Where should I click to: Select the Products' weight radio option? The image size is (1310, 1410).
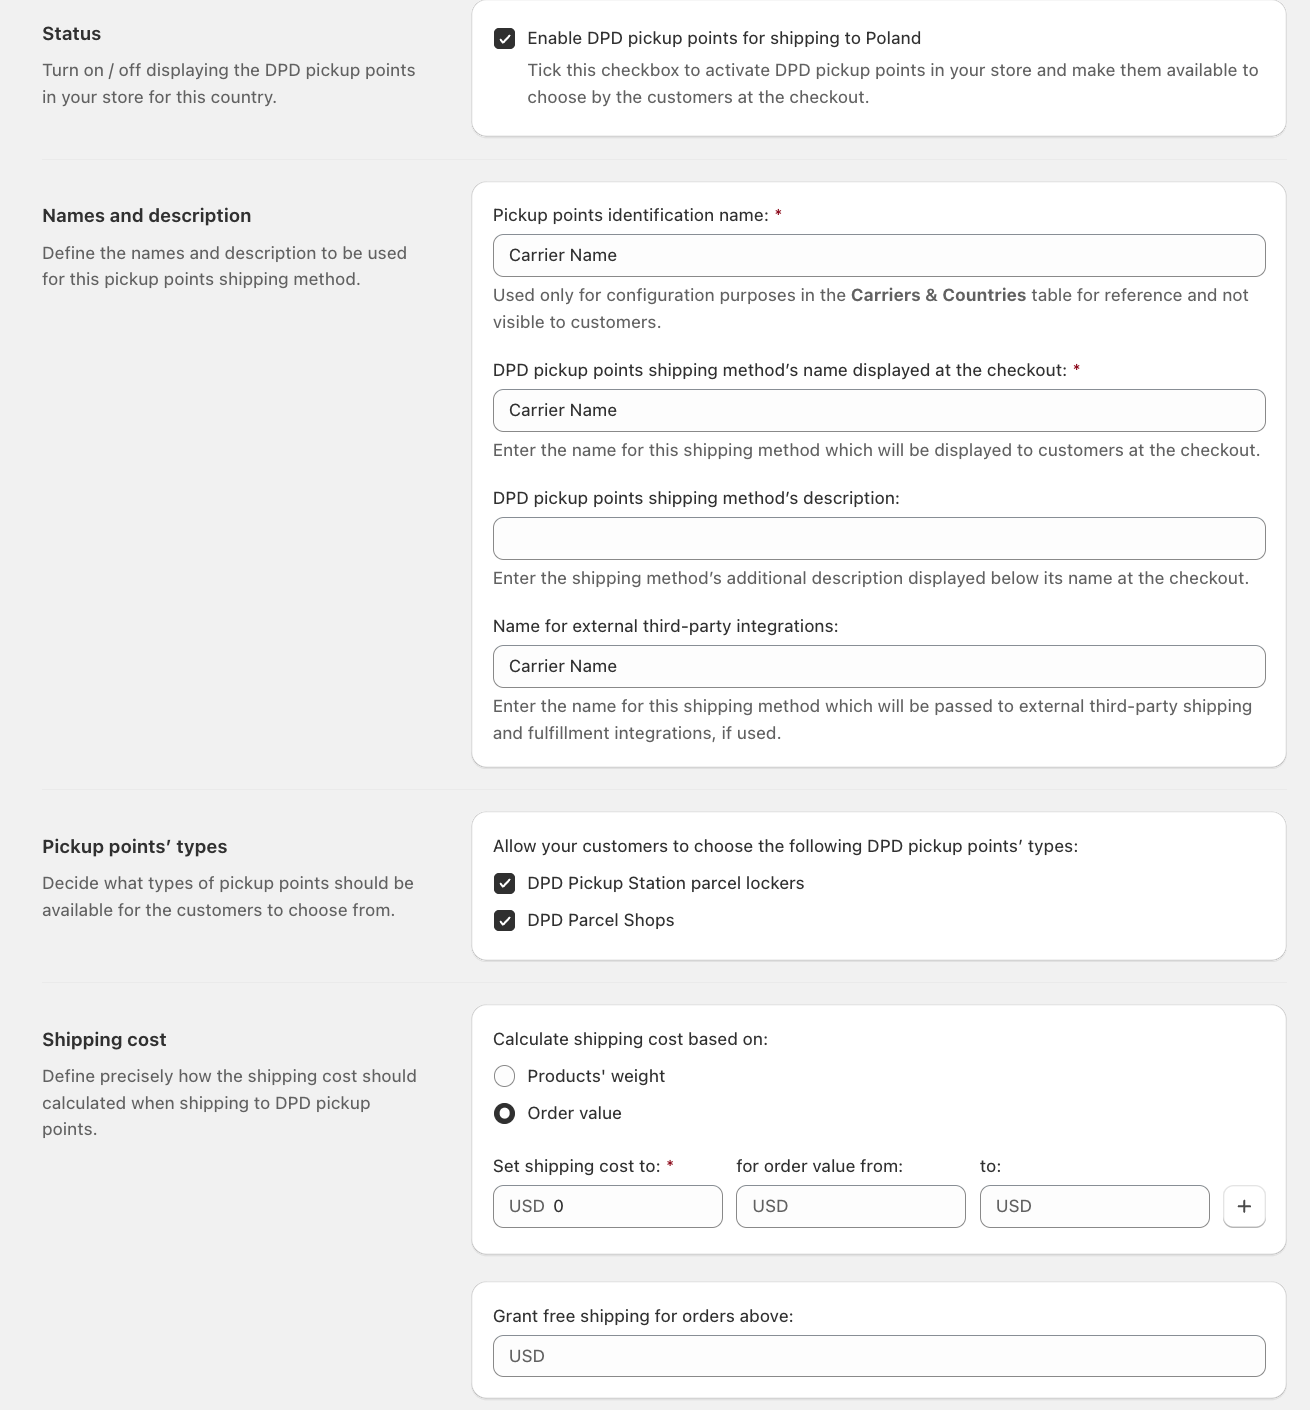(x=505, y=1076)
